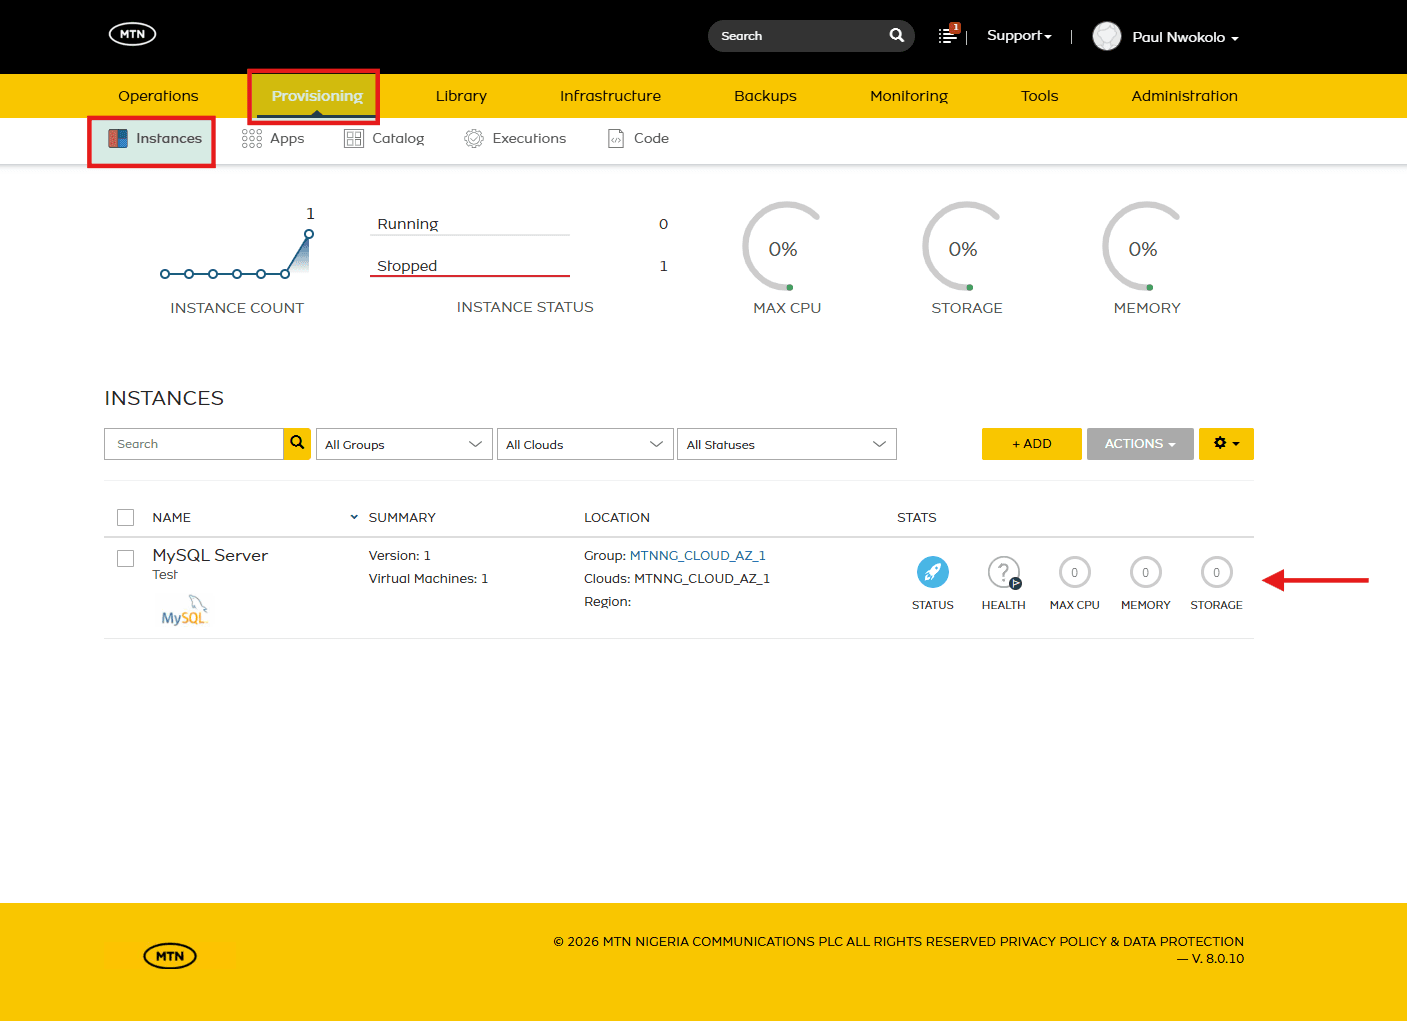The width and height of the screenshot is (1407, 1021).
Task: Open the Tools tab
Action: click(x=1040, y=96)
